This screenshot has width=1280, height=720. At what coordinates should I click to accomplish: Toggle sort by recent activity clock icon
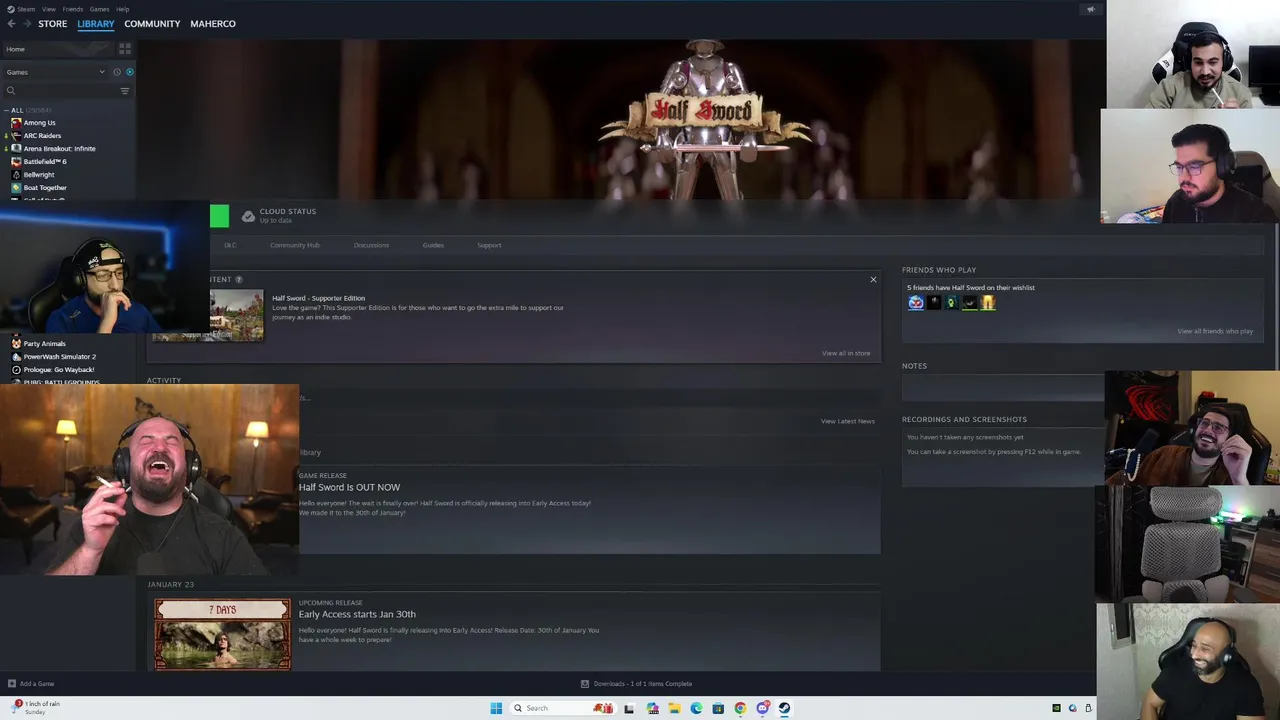[117, 72]
